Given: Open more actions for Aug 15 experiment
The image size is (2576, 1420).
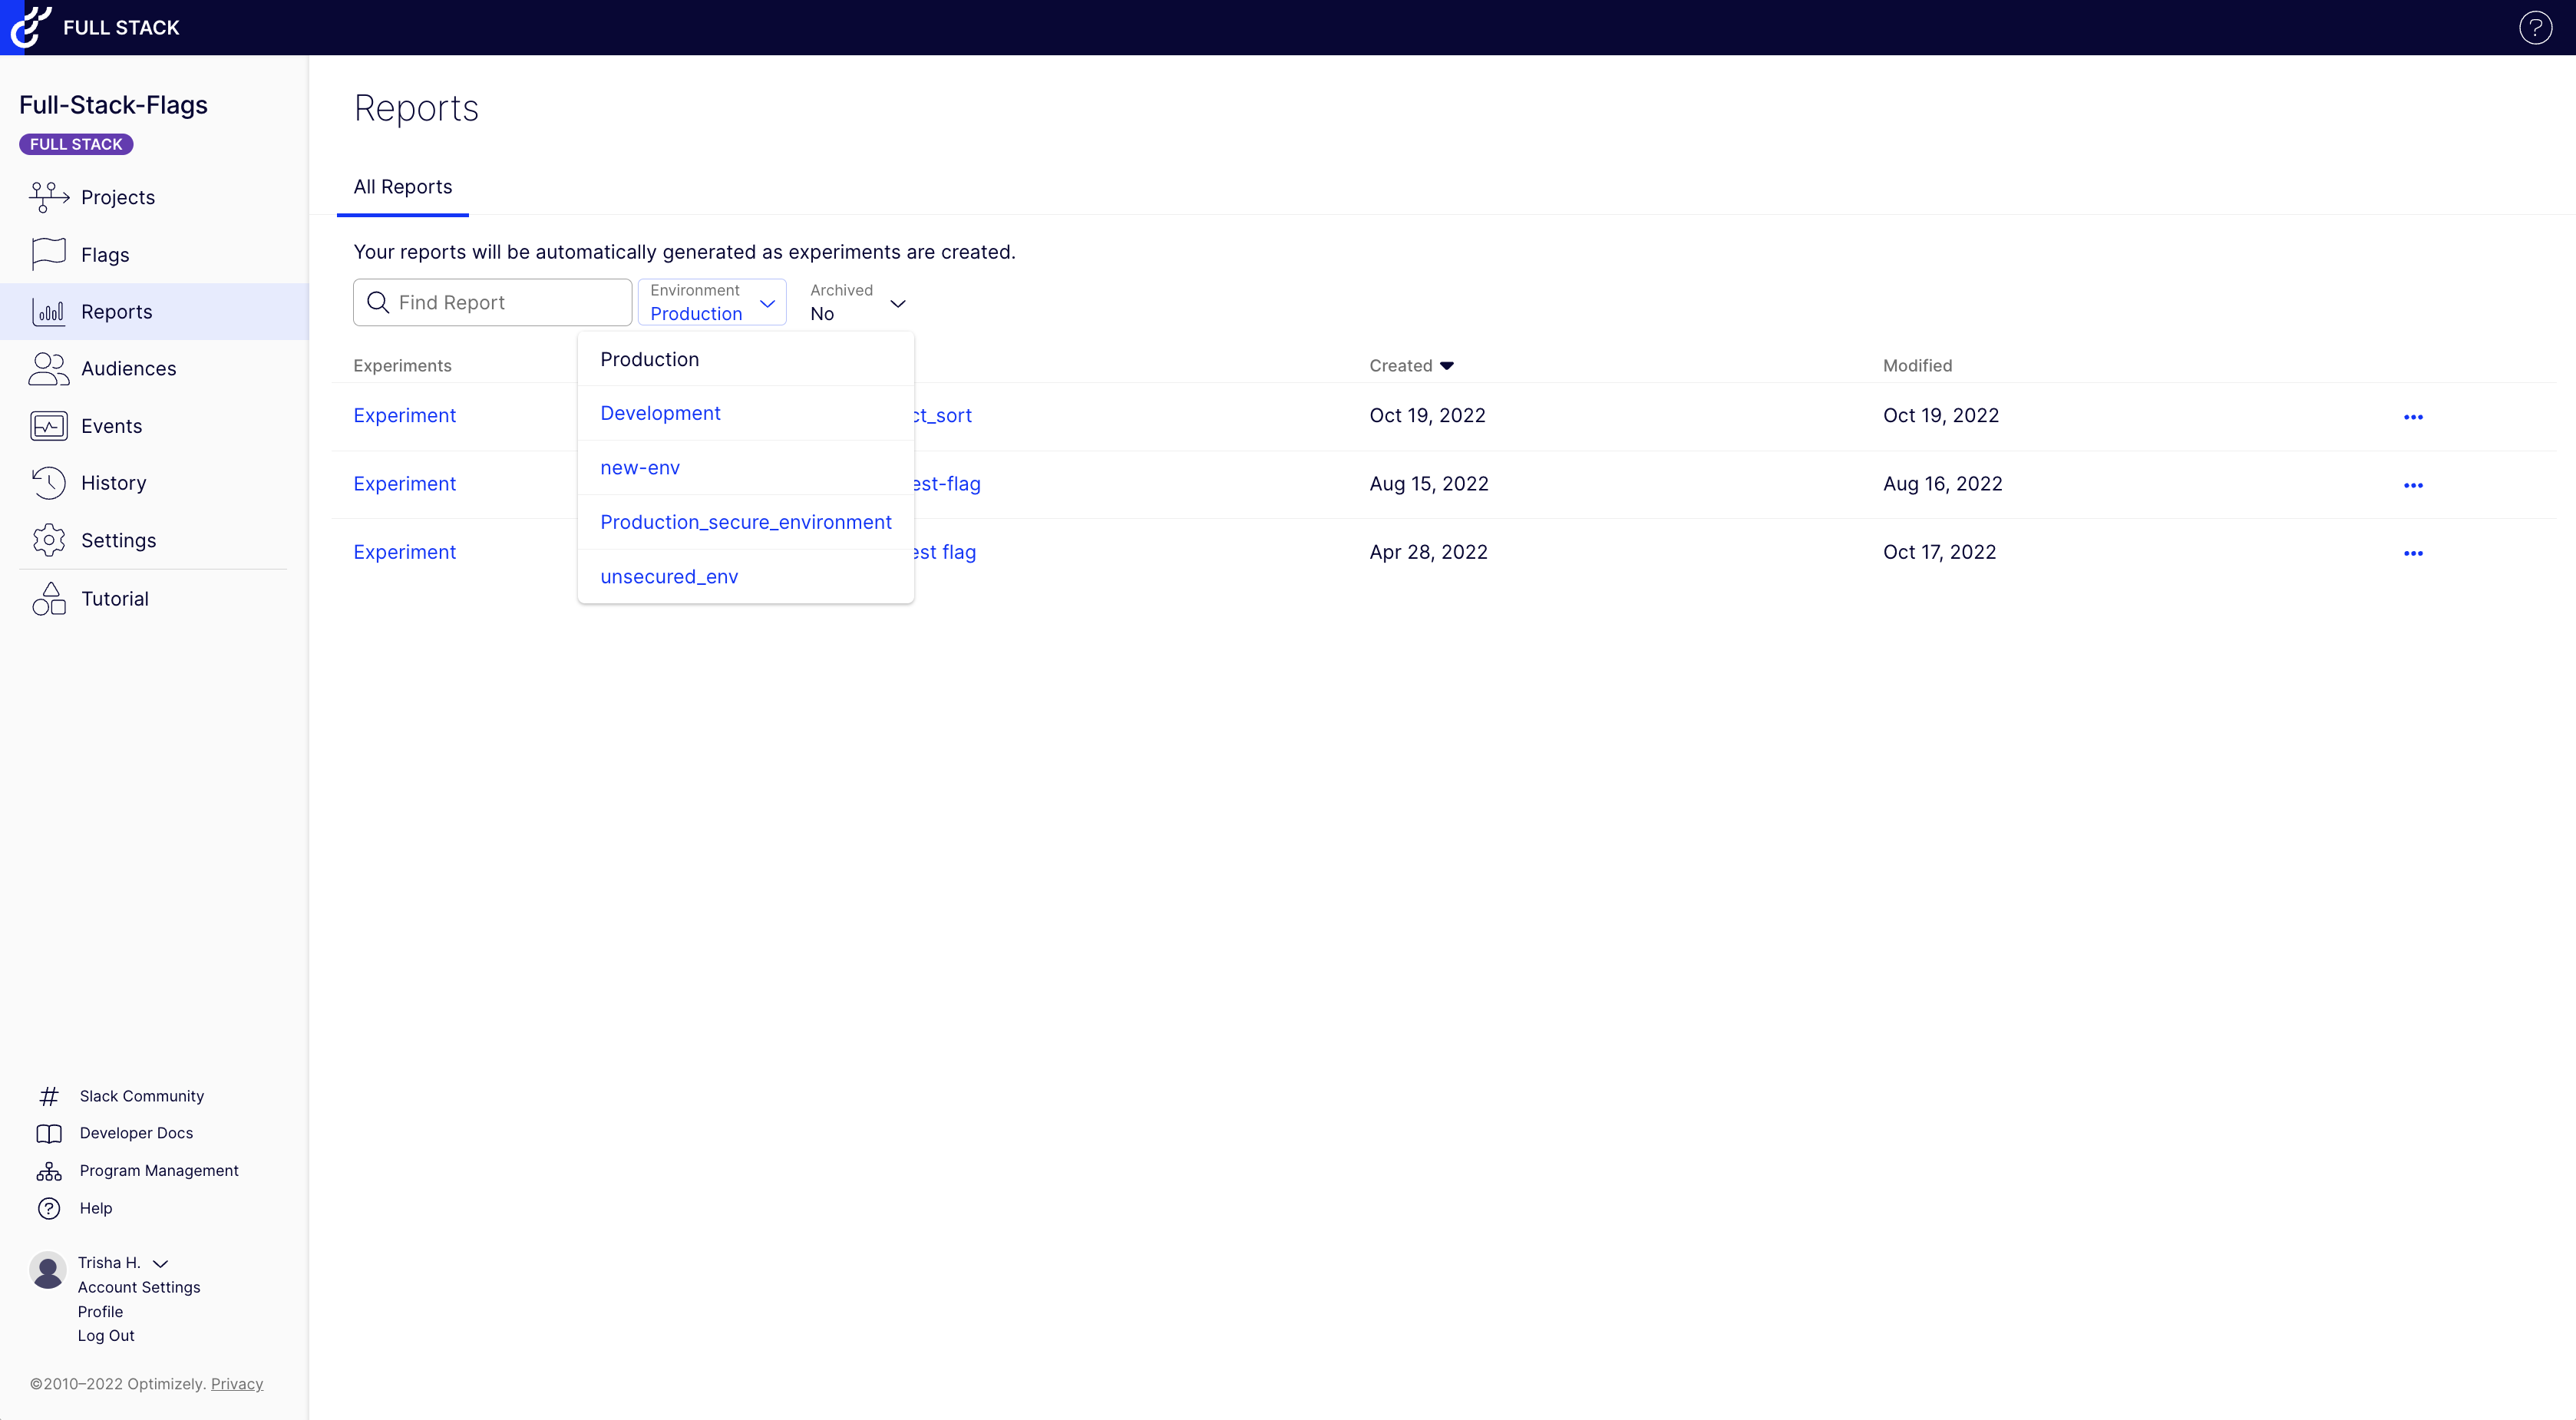Looking at the screenshot, I should [2412, 485].
